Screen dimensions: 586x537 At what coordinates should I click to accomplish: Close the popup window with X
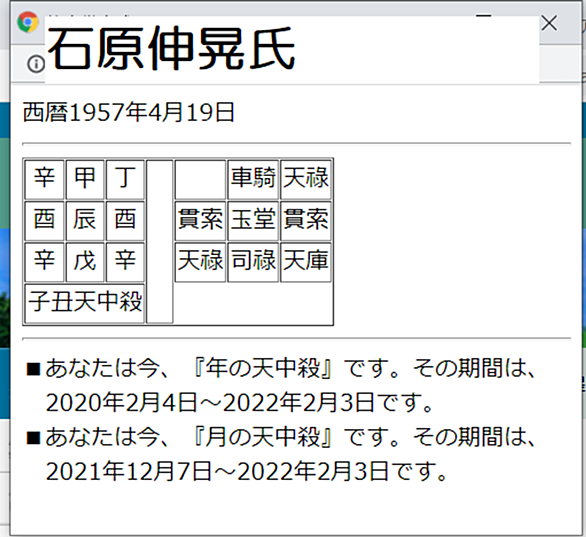549,24
